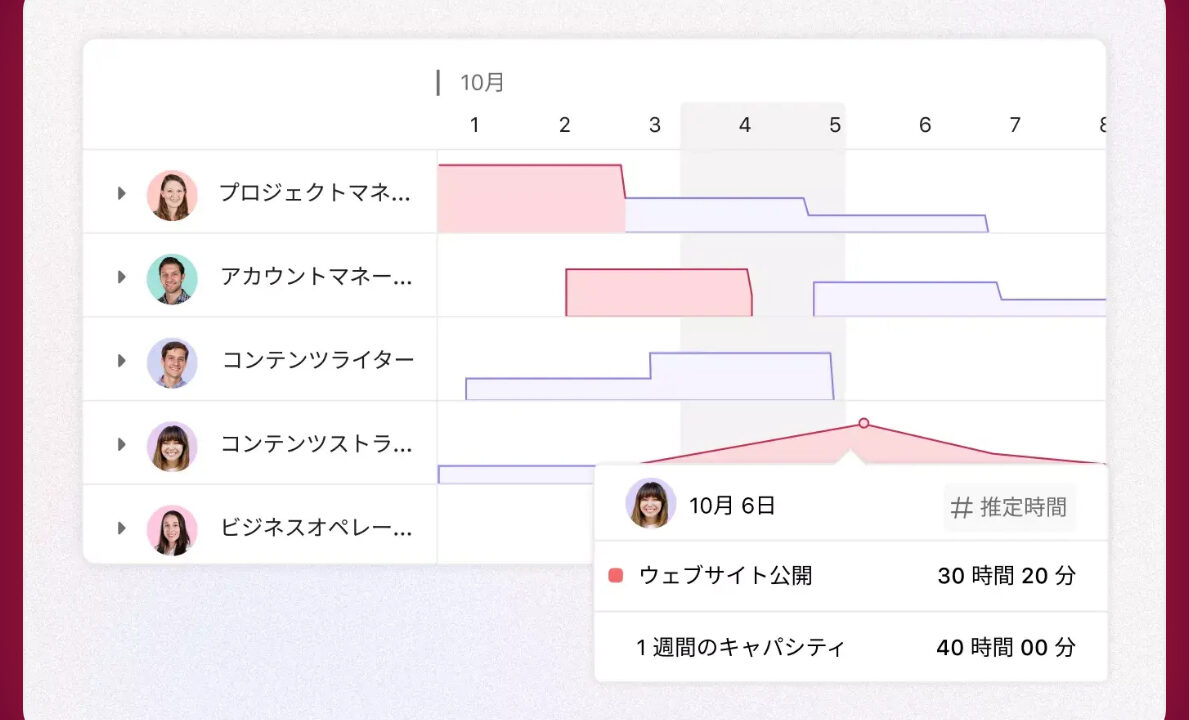Click the red square beside ウェブサイト公開
This screenshot has height=720, width=1189.
(x=616, y=576)
